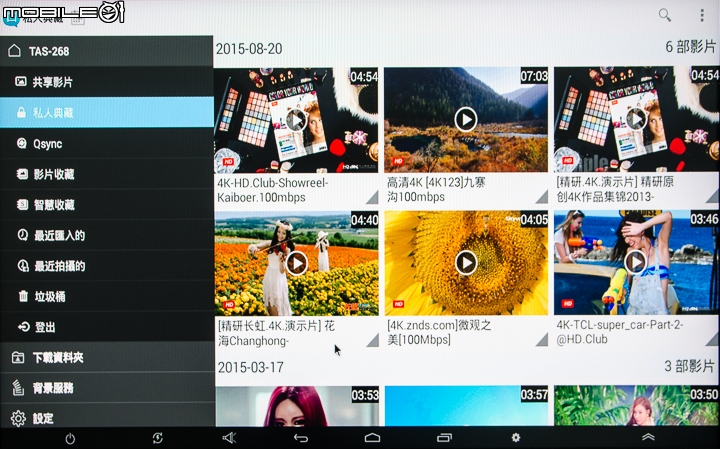Select TAS-268 home entry
Viewport: 720px width, 449px height.
coord(107,51)
